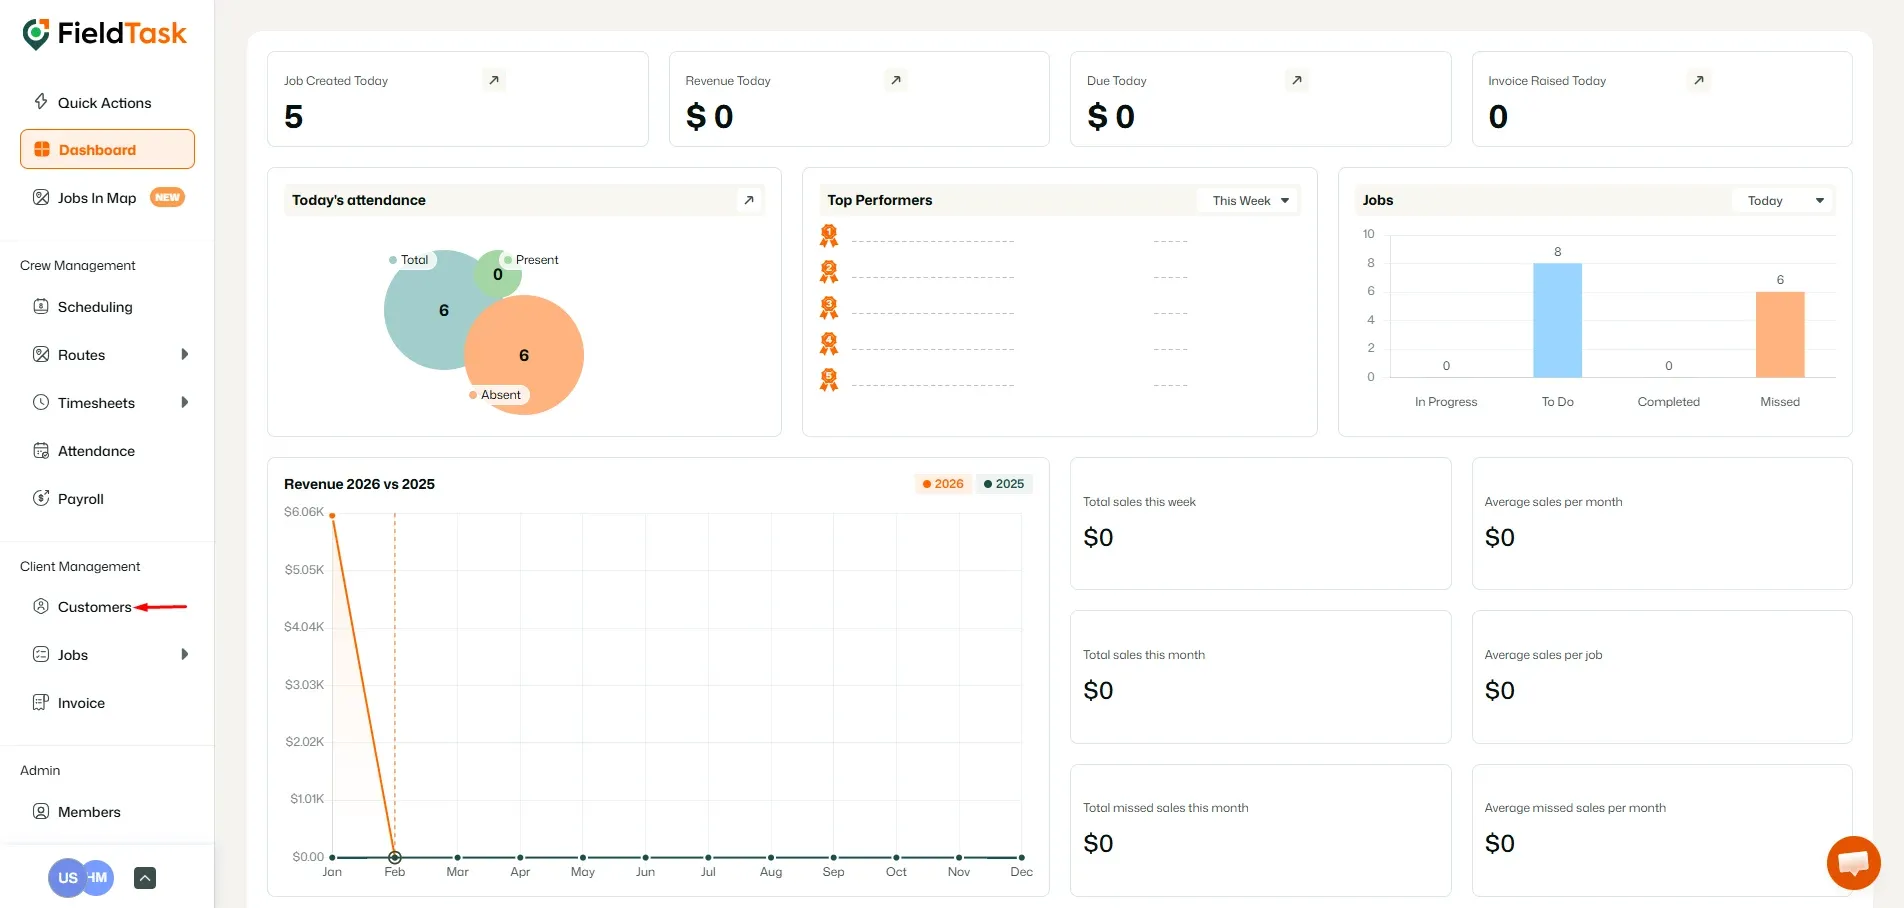Toggle the 2026 series in the revenue chart legend
This screenshot has width=1904, height=908.
[x=941, y=483]
